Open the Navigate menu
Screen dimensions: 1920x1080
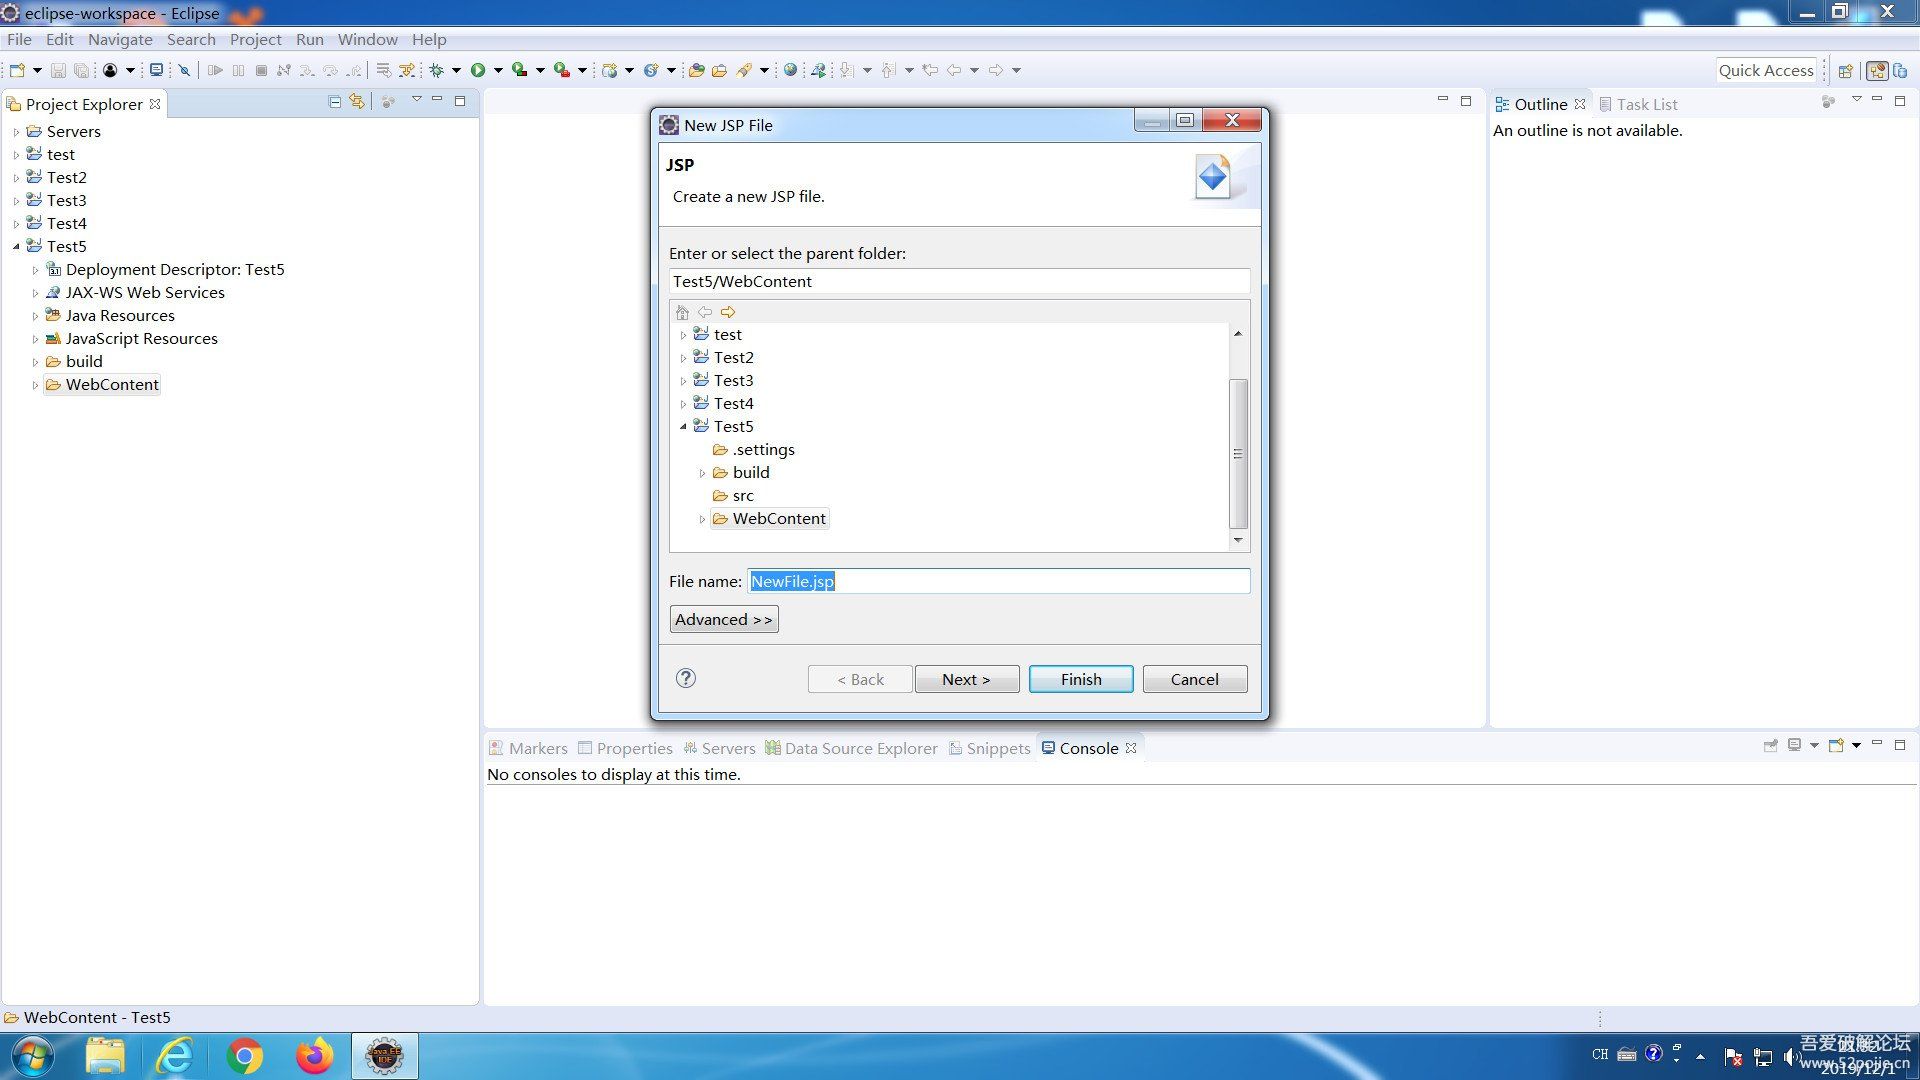tap(120, 39)
